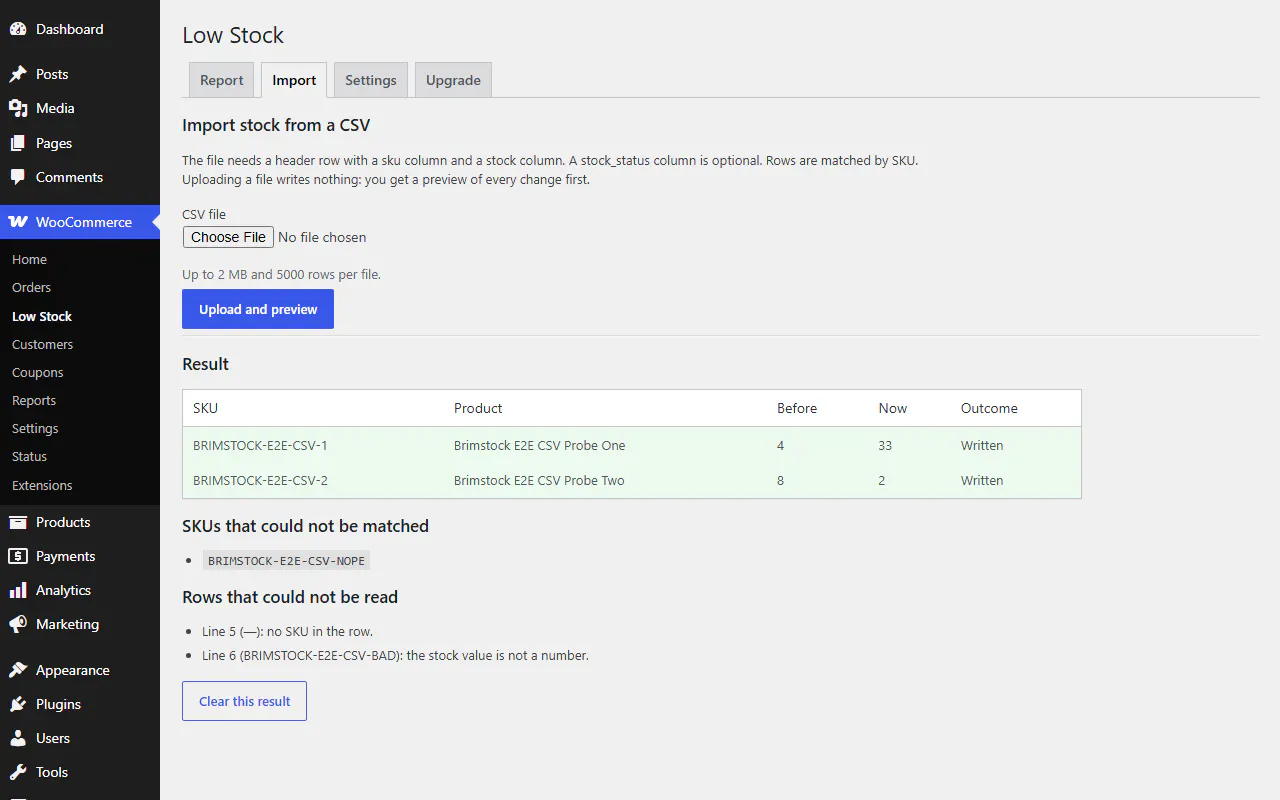1280x800 pixels.
Task: Open WooCommerce Home submenu link
Action: (x=29, y=259)
